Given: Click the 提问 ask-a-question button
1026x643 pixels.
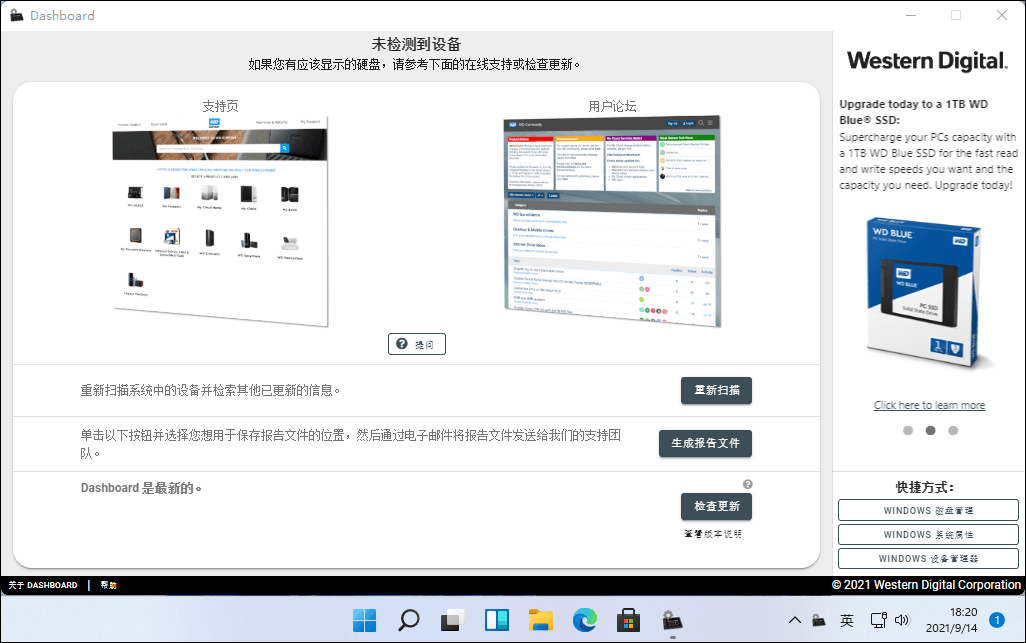Looking at the screenshot, I should [417, 344].
